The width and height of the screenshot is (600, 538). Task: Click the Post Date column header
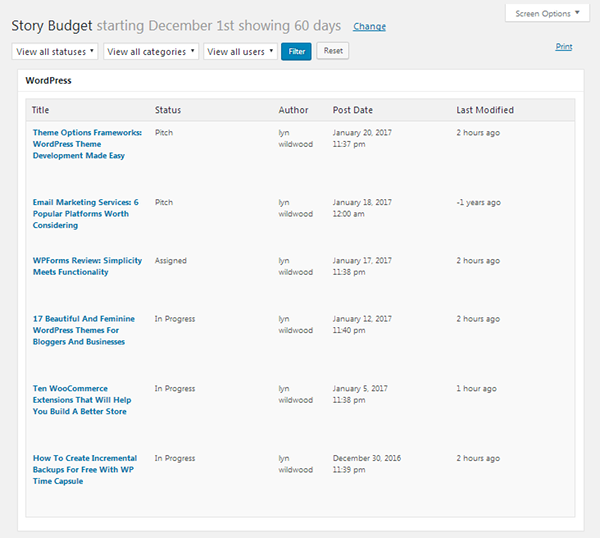coord(352,110)
